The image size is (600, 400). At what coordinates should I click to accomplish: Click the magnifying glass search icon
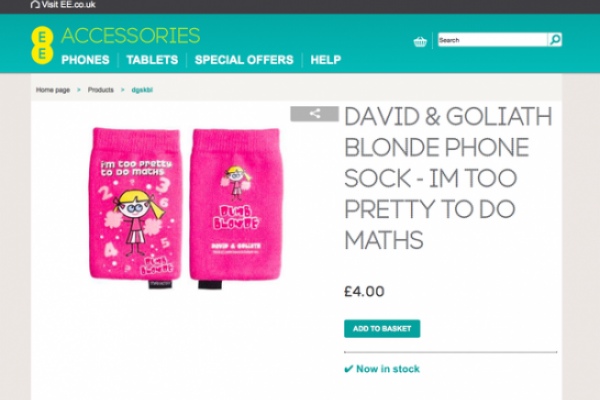pyautogui.click(x=554, y=39)
